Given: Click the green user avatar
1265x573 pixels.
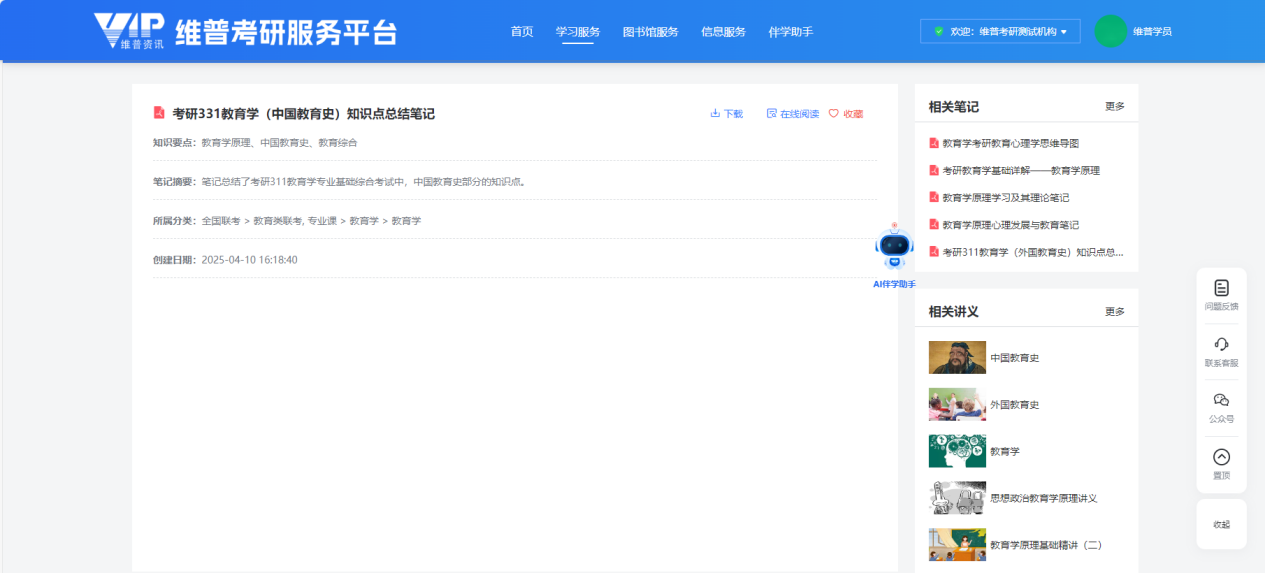Looking at the screenshot, I should (x=1110, y=32).
